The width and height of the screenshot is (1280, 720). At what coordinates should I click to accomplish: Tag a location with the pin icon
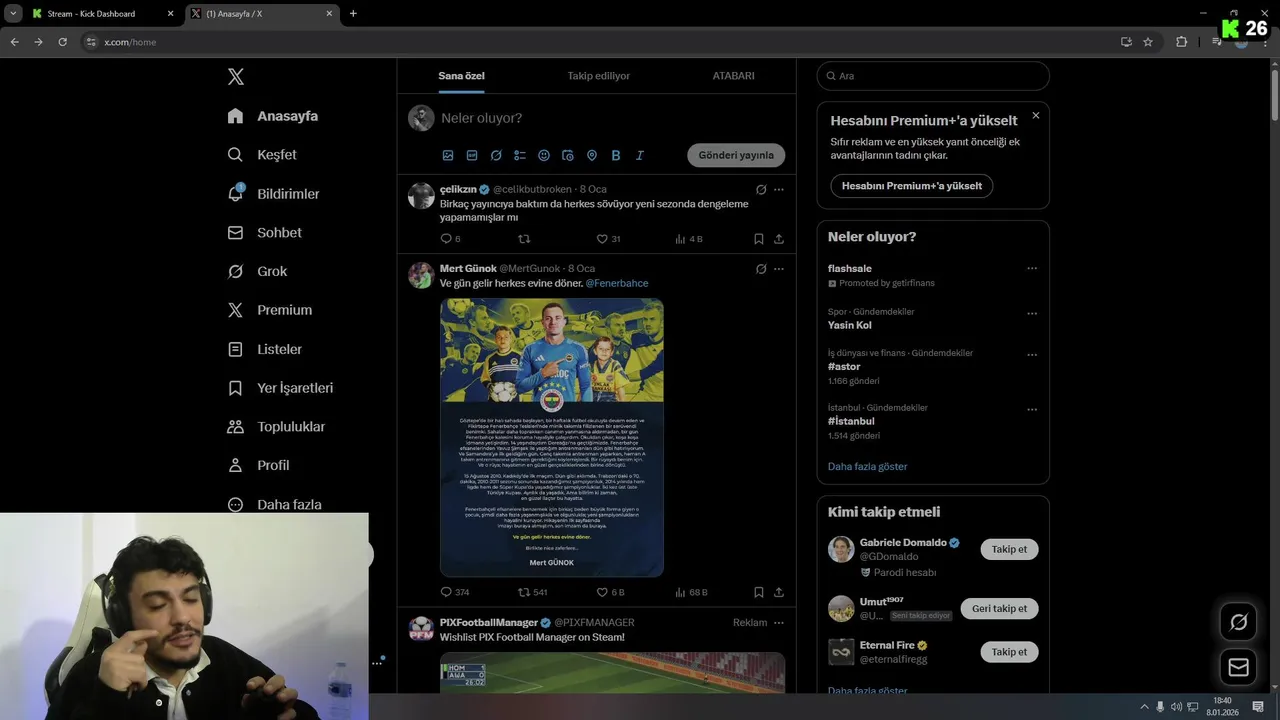[592, 156]
